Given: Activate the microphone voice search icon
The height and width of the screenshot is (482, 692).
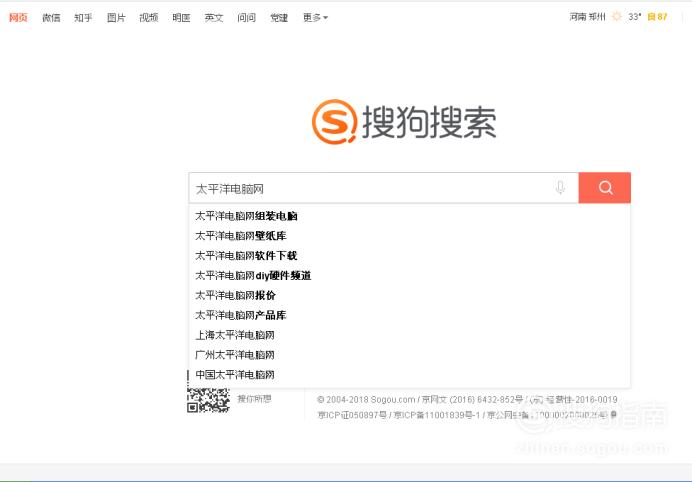Looking at the screenshot, I should click(x=560, y=188).
